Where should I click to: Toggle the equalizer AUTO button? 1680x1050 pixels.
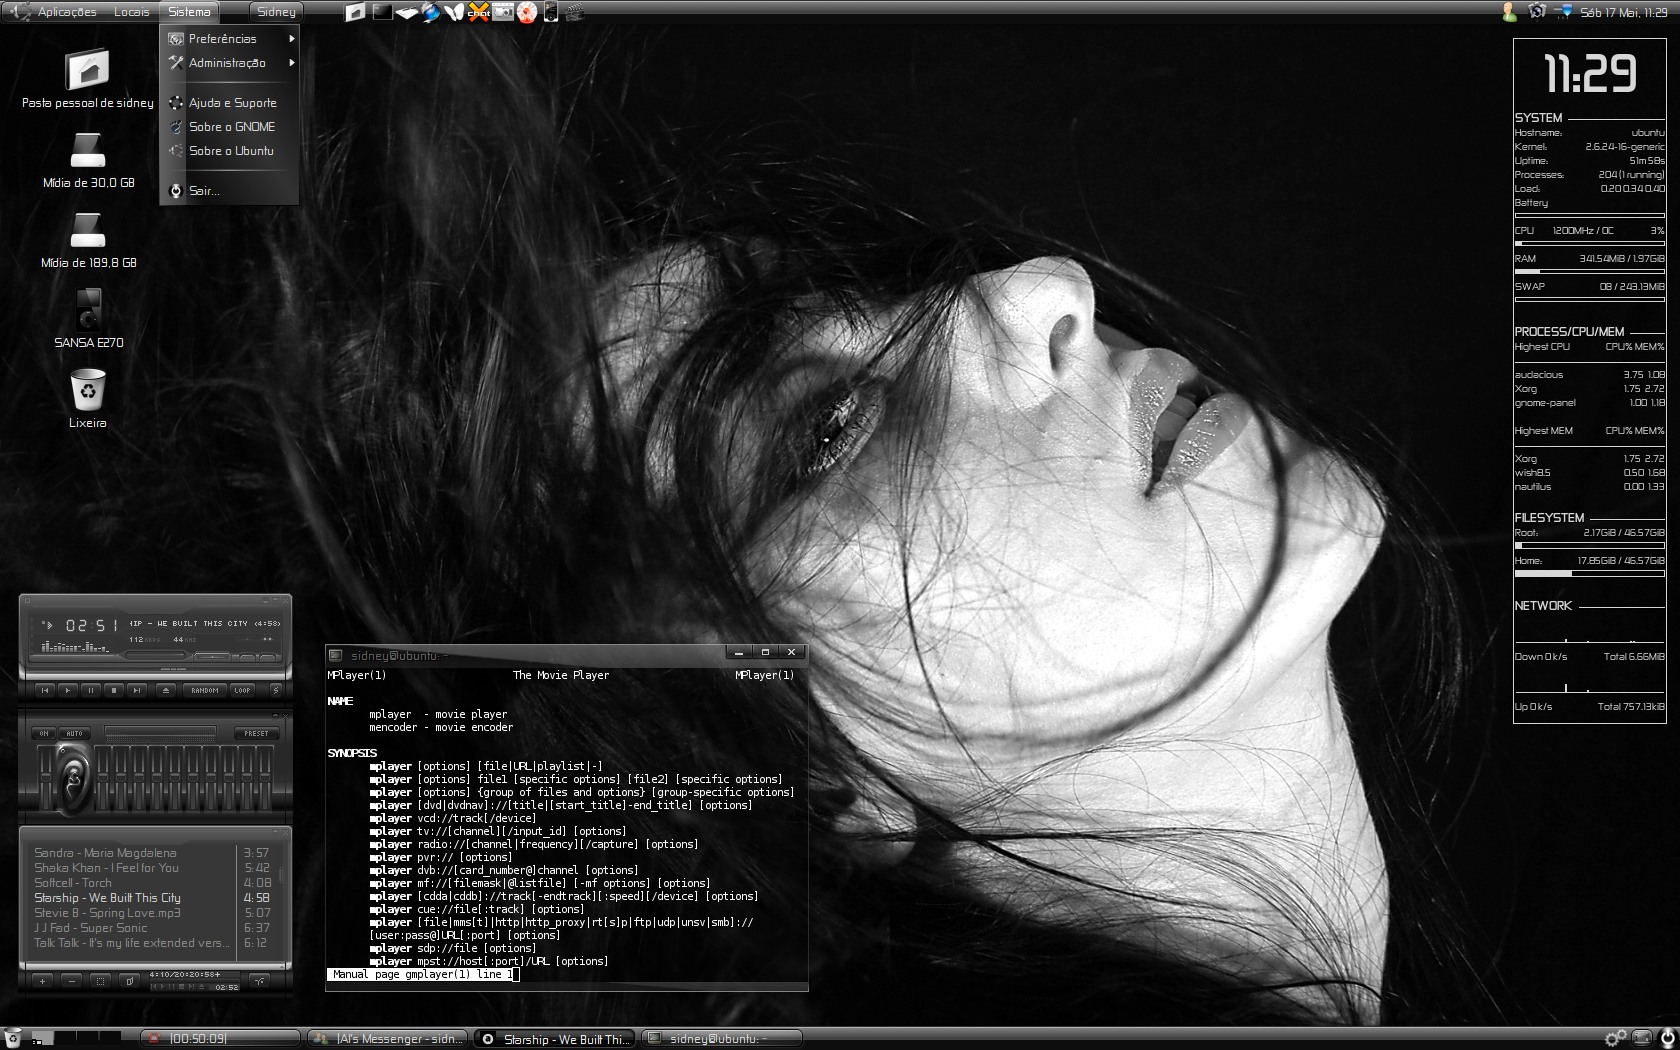tap(74, 733)
